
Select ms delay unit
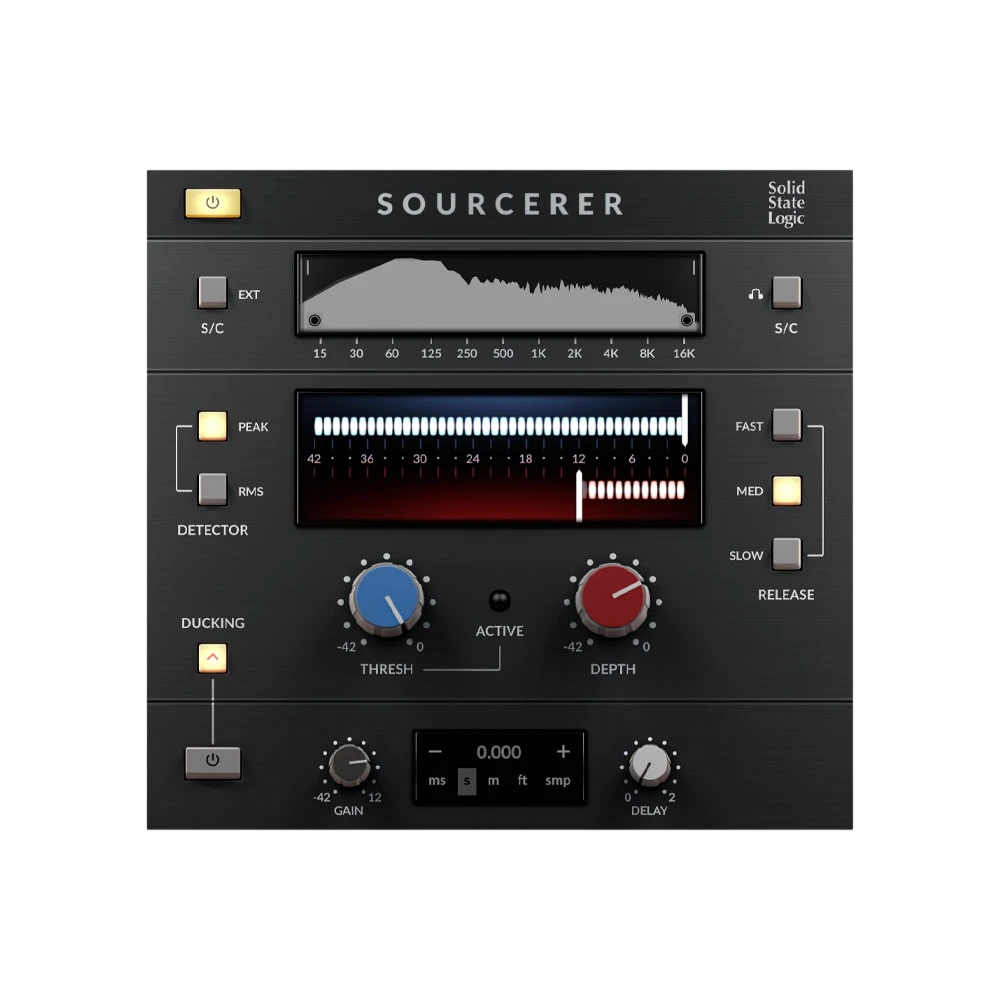point(437,781)
